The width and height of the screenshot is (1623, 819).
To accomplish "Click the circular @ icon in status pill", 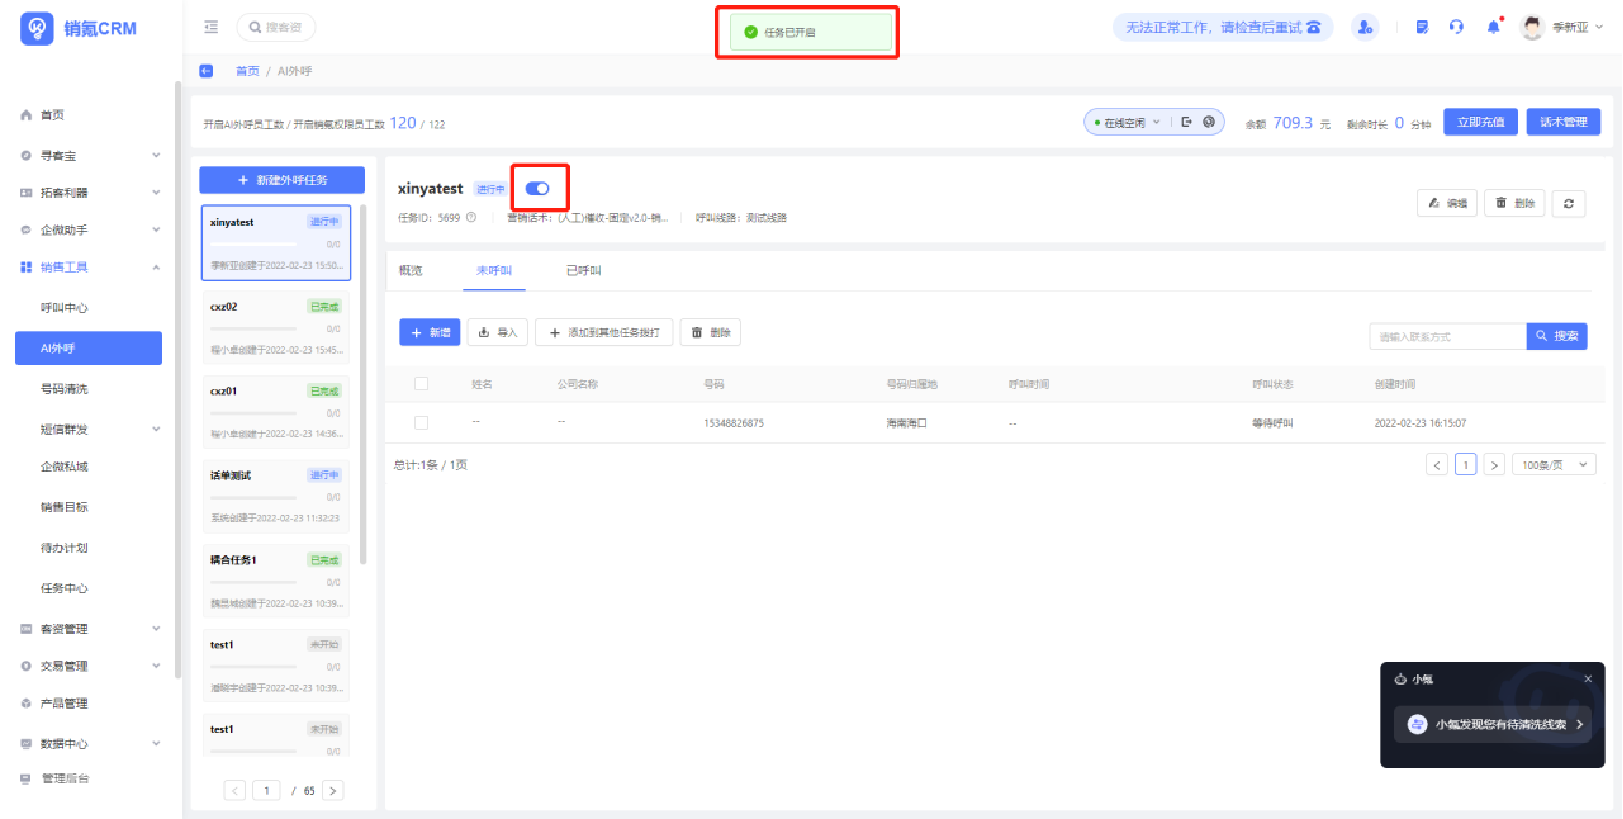I will tap(1208, 122).
